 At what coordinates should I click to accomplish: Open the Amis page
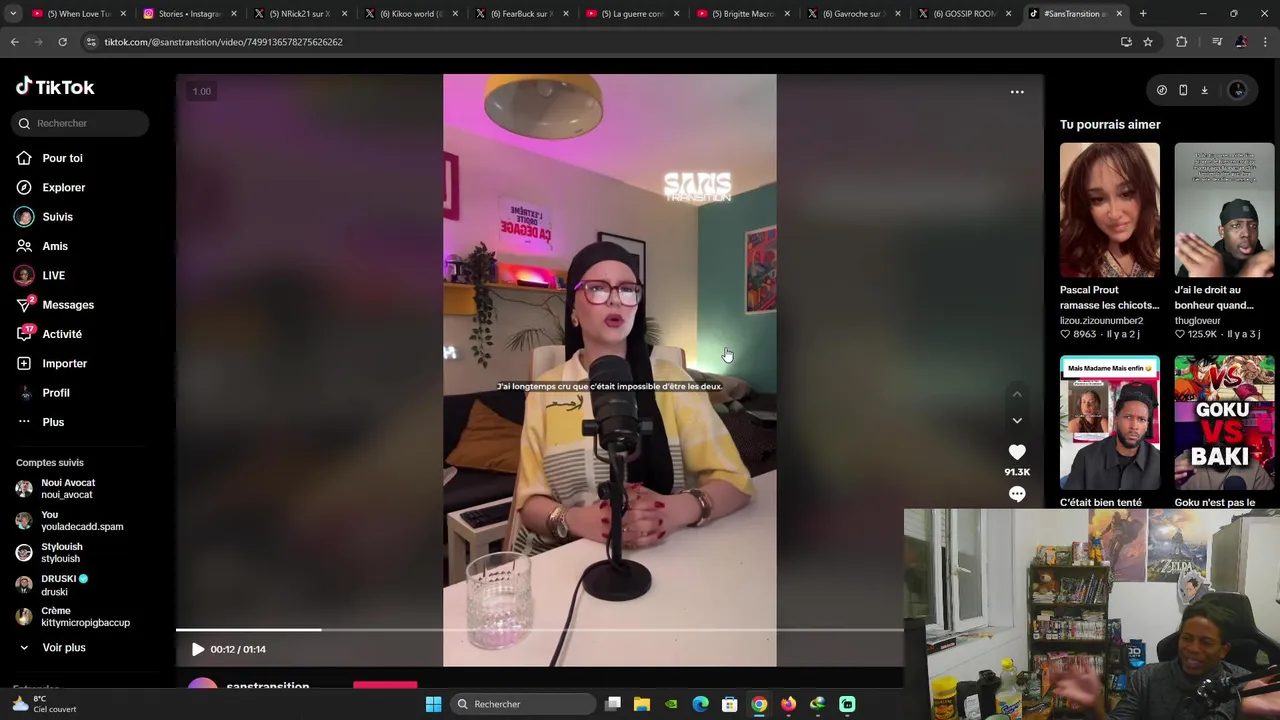[x=55, y=246]
